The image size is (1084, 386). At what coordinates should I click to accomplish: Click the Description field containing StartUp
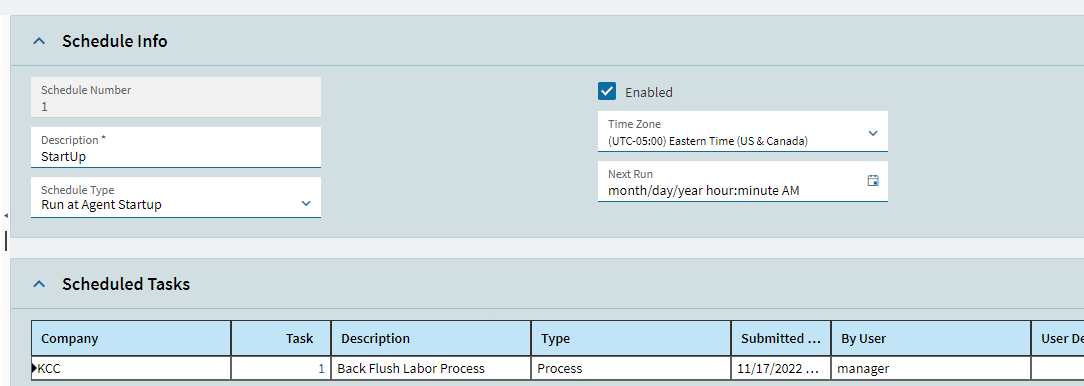click(x=176, y=147)
